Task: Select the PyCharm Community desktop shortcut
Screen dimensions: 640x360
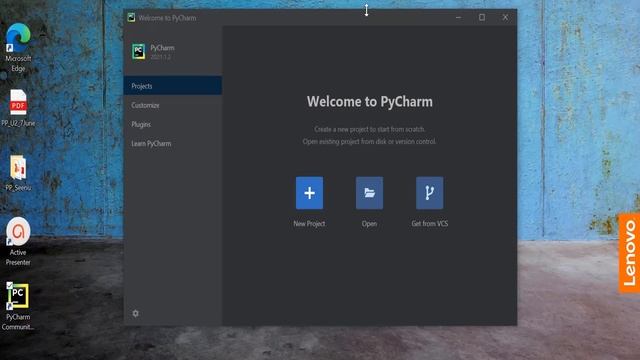Action: pos(18,306)
